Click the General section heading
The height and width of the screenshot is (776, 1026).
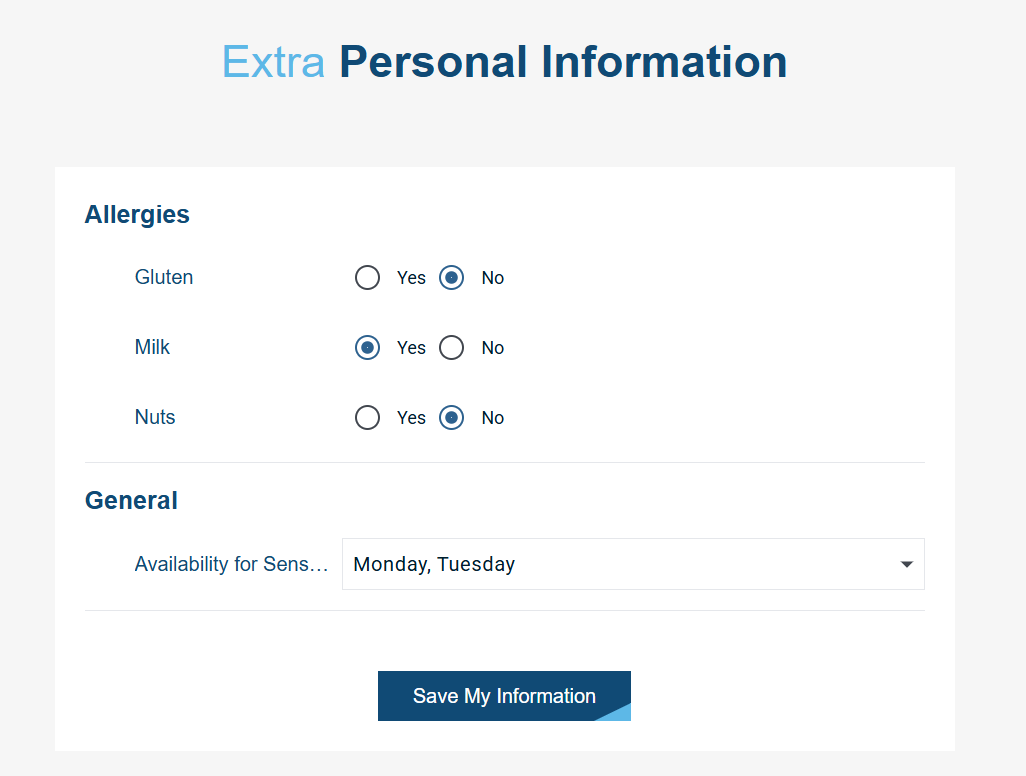click(x=131, y=500)
